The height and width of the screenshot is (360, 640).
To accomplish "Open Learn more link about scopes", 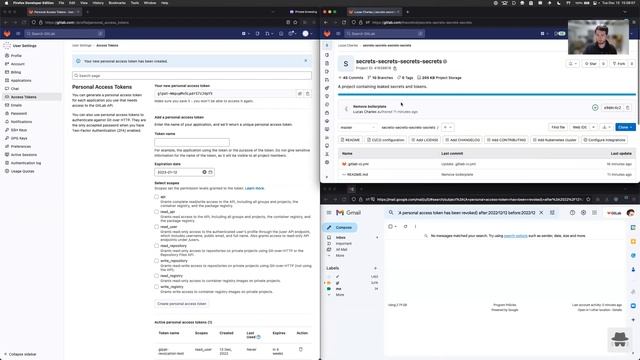I will [x=254, y=189].
